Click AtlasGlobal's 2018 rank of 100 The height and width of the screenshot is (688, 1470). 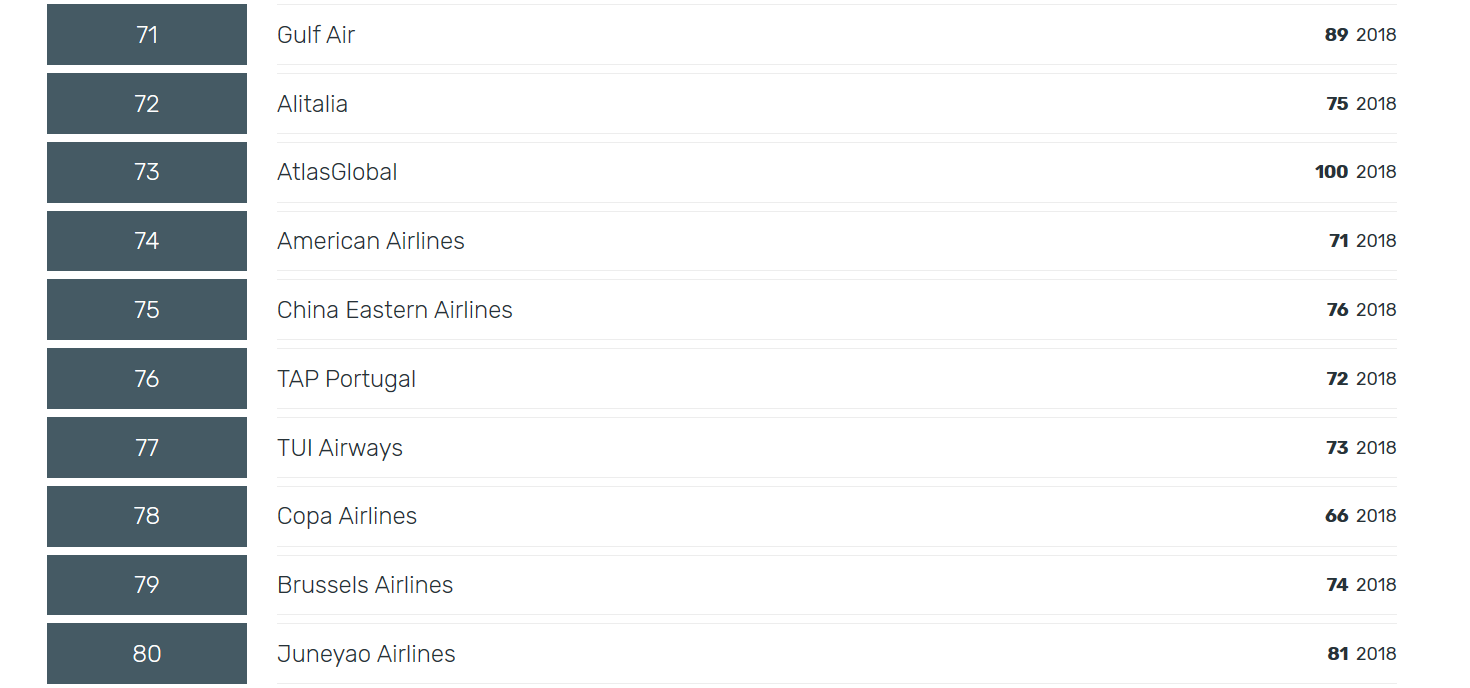(1332, 172)
